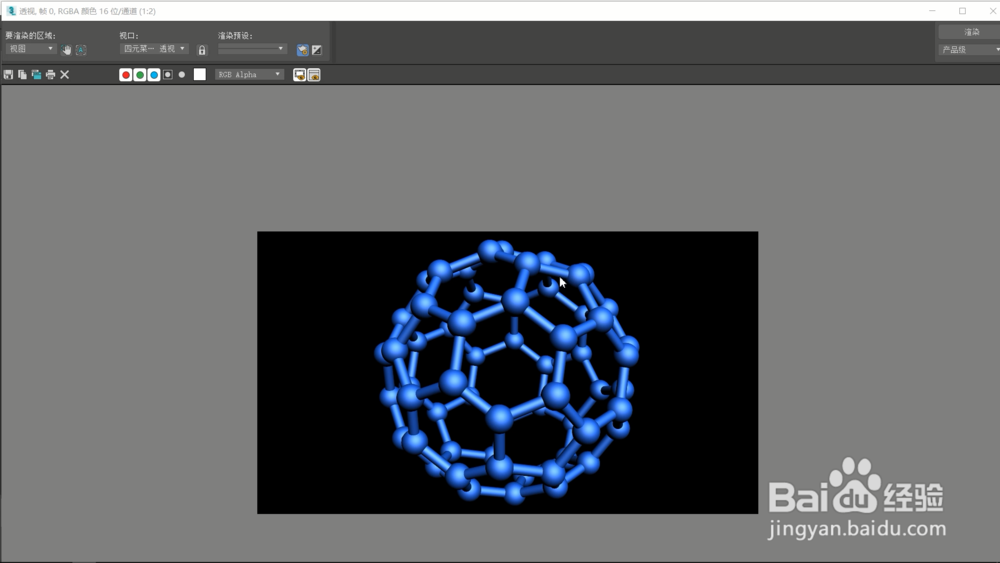Open the viewport selection dropdown
This screenshot has height=563, width=1000.
[x=154, y=48]
